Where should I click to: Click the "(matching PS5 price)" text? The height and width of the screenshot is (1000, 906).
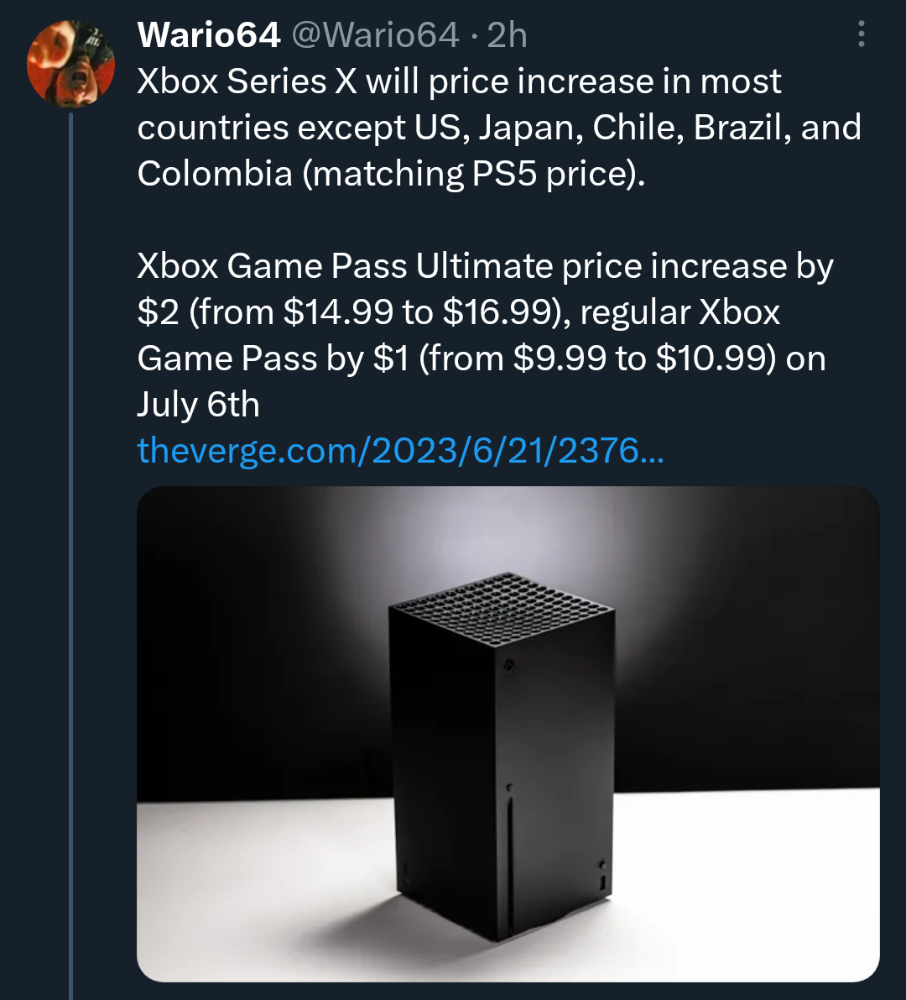coord(474,173)
